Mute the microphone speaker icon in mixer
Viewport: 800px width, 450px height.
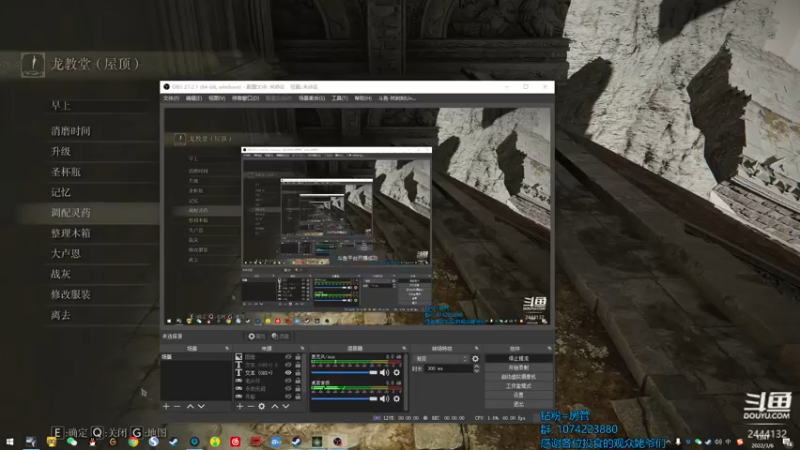click(x=384, y=372)
